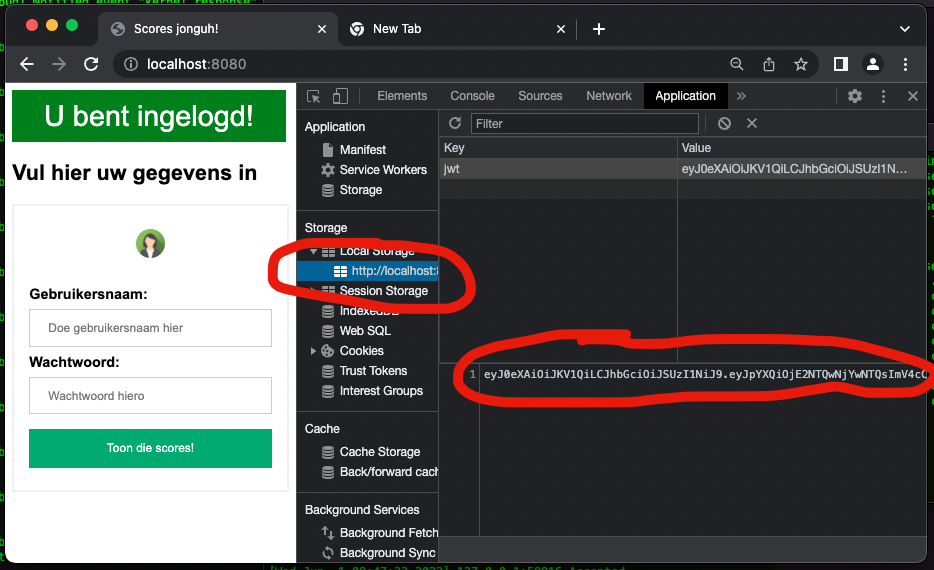Clear all storage entries icon
The width and height of the screenshot is (934, 570).
point(724,123)
